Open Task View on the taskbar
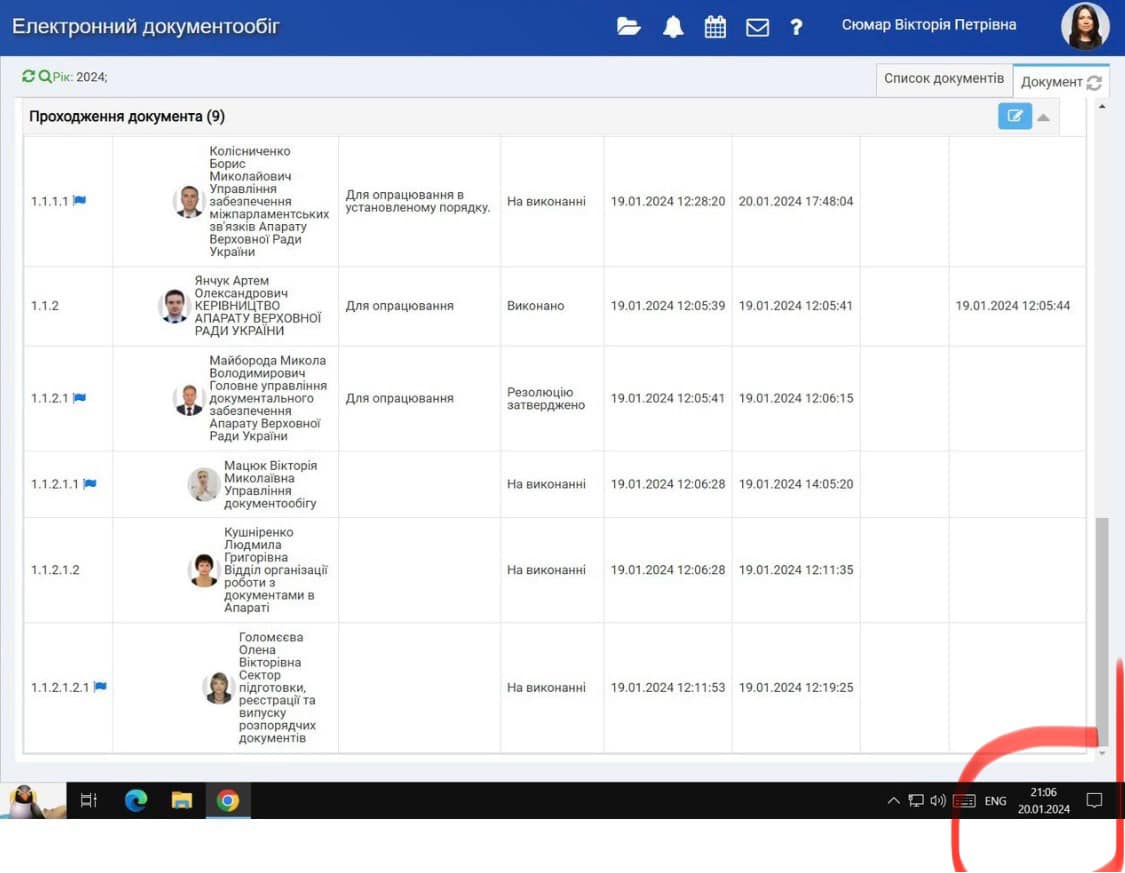 (88, 801)
